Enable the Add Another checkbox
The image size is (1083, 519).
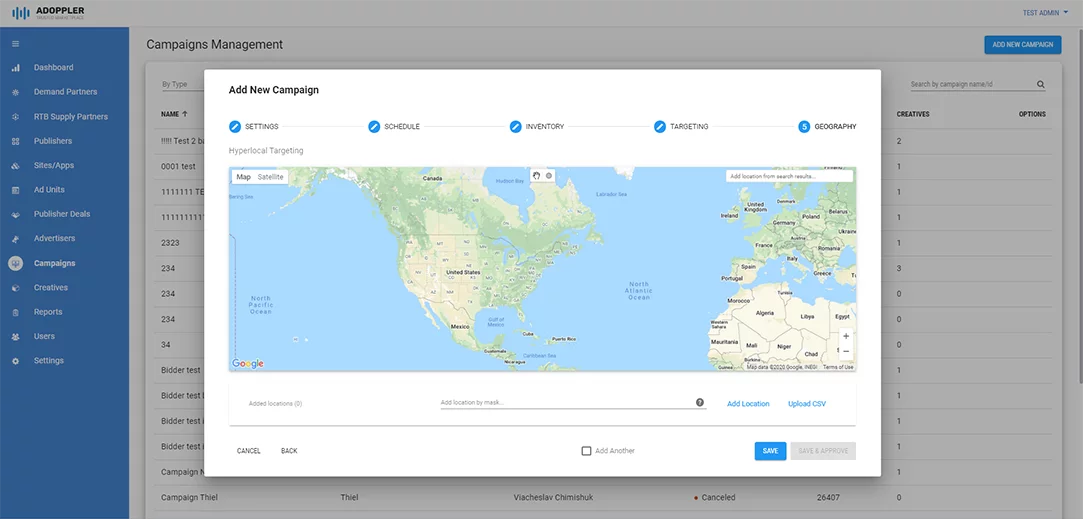click(586, 451)
